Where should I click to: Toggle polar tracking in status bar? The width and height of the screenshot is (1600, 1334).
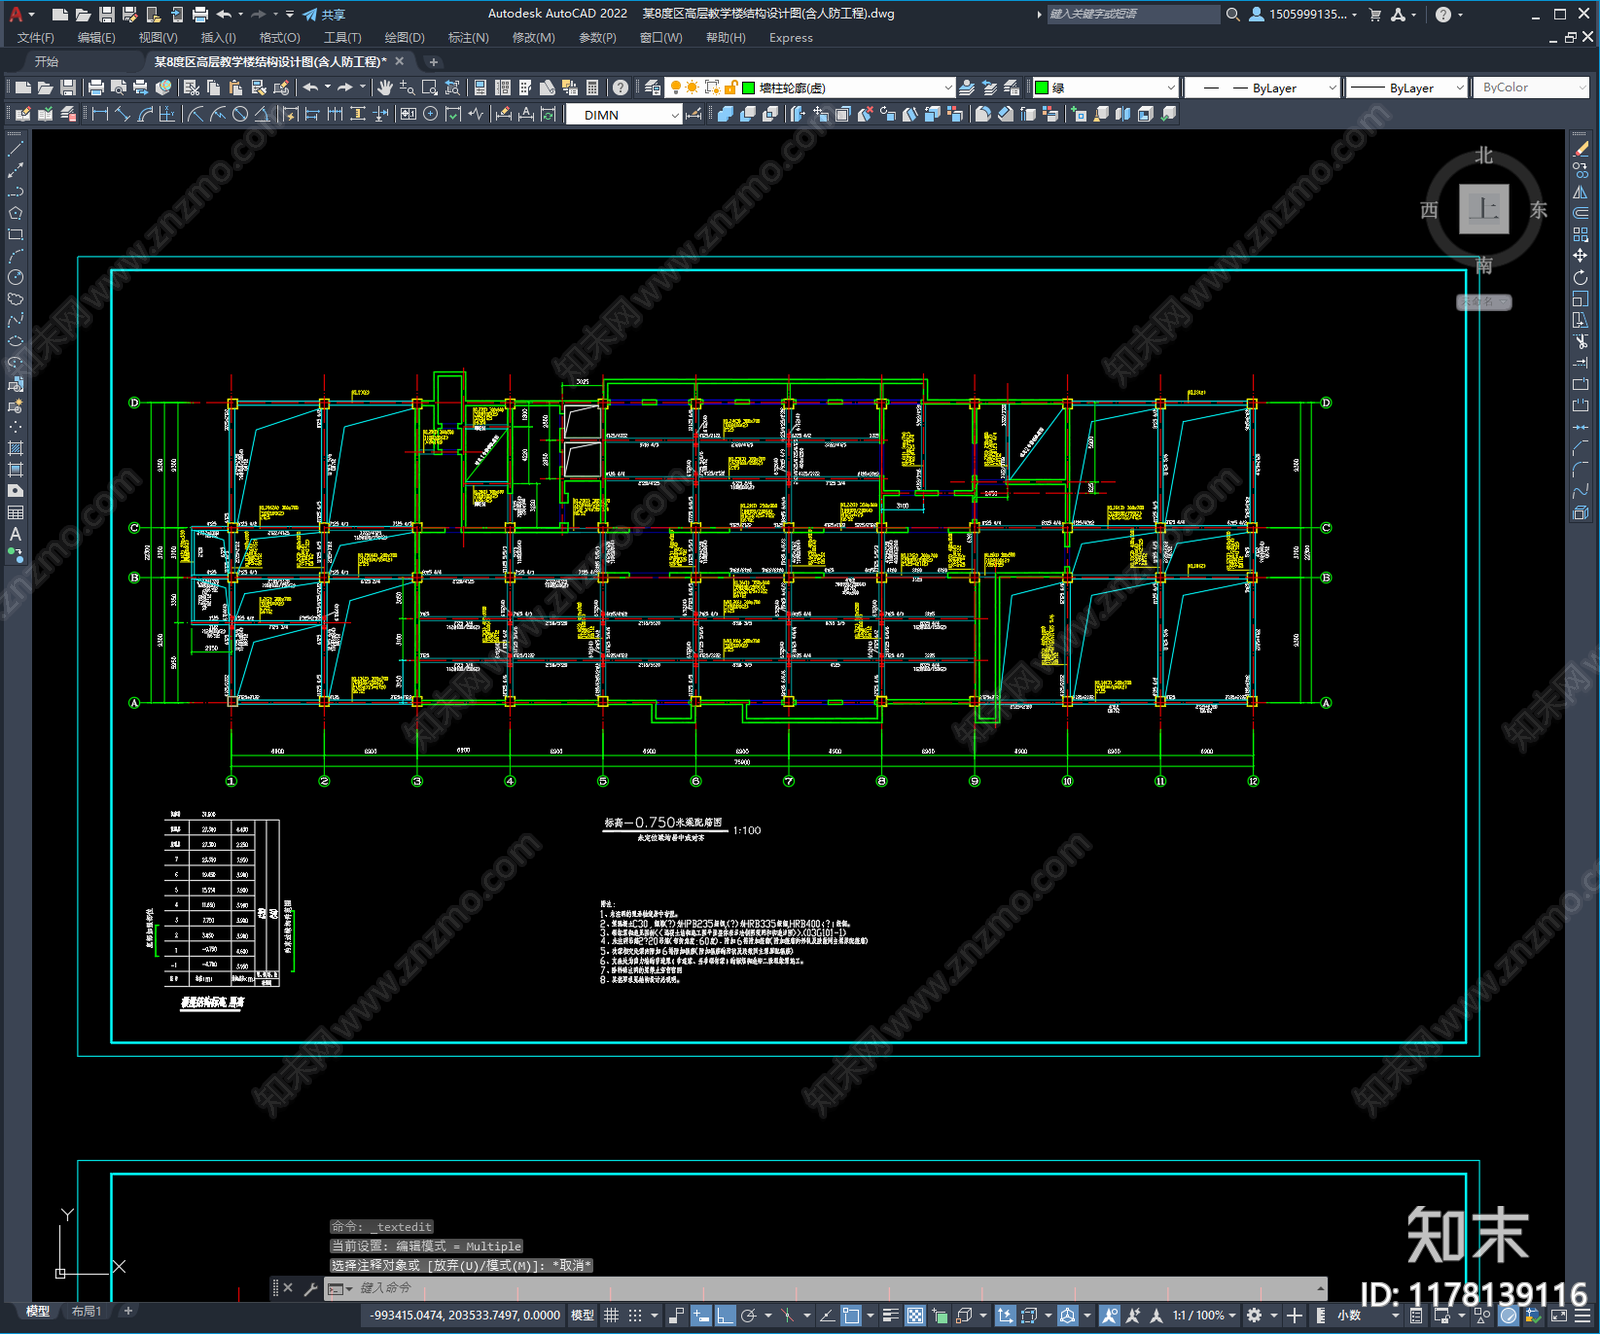pyautogui.click(x=748, y=1315)
